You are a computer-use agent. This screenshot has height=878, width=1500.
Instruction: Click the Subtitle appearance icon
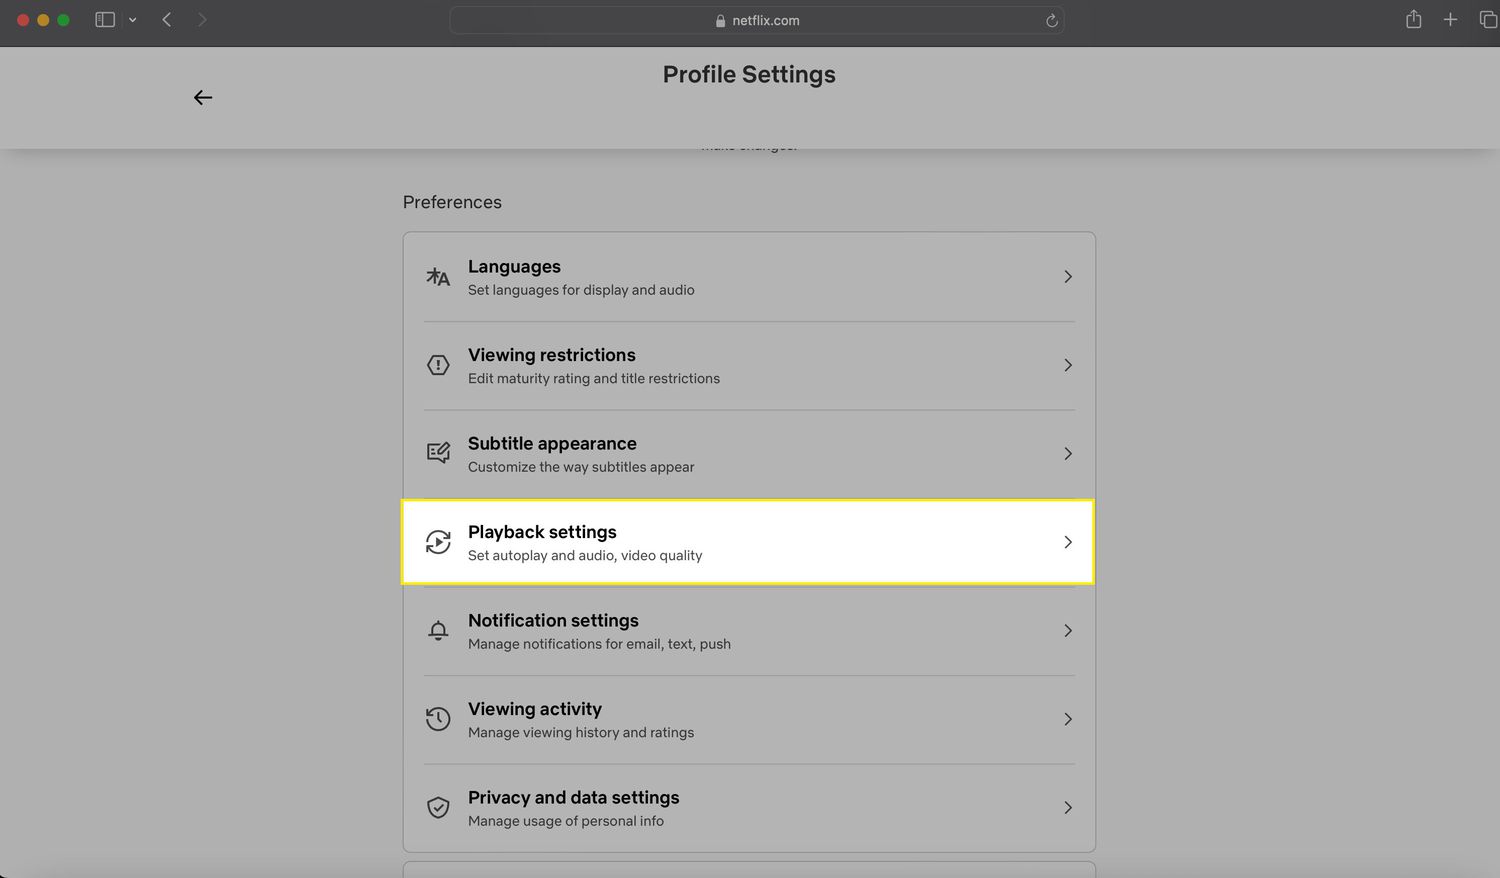pos(438,452)
